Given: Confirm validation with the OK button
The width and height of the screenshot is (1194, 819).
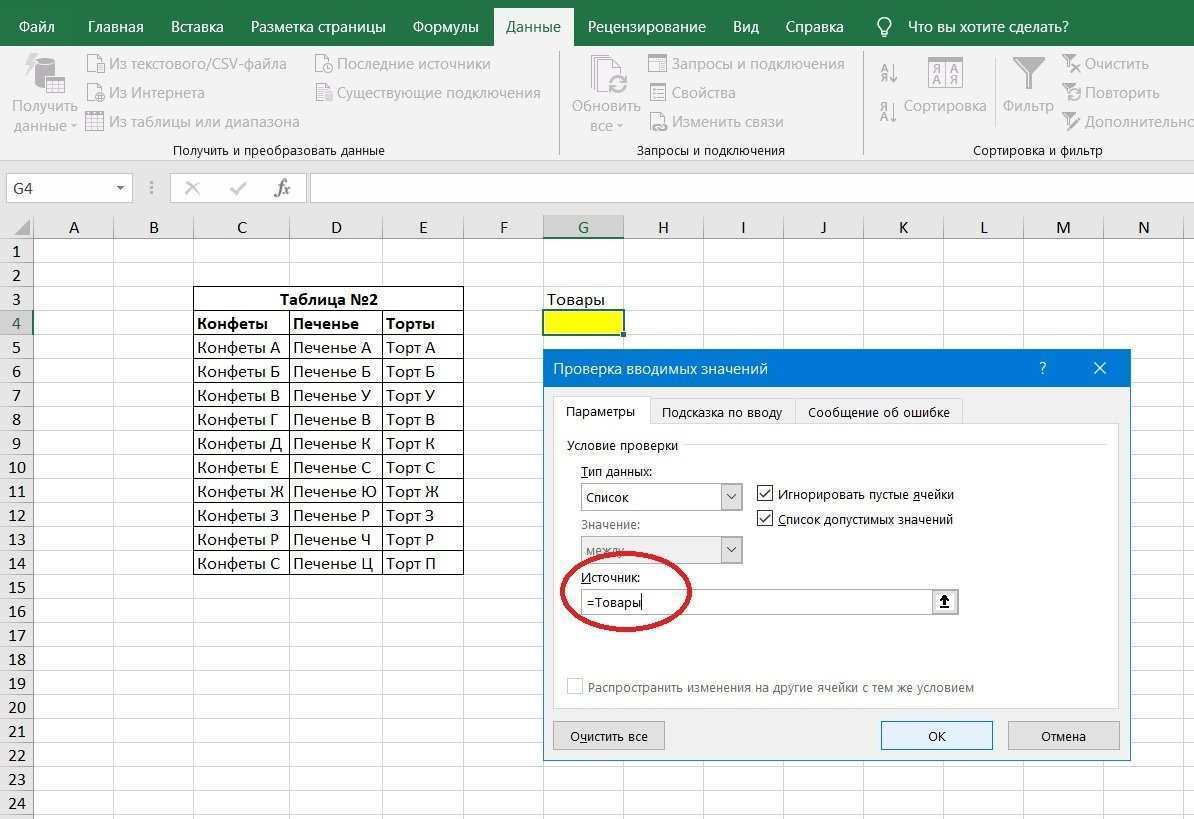Looking at the screenshot, I should pyautogui.click(x=936, y=736).
